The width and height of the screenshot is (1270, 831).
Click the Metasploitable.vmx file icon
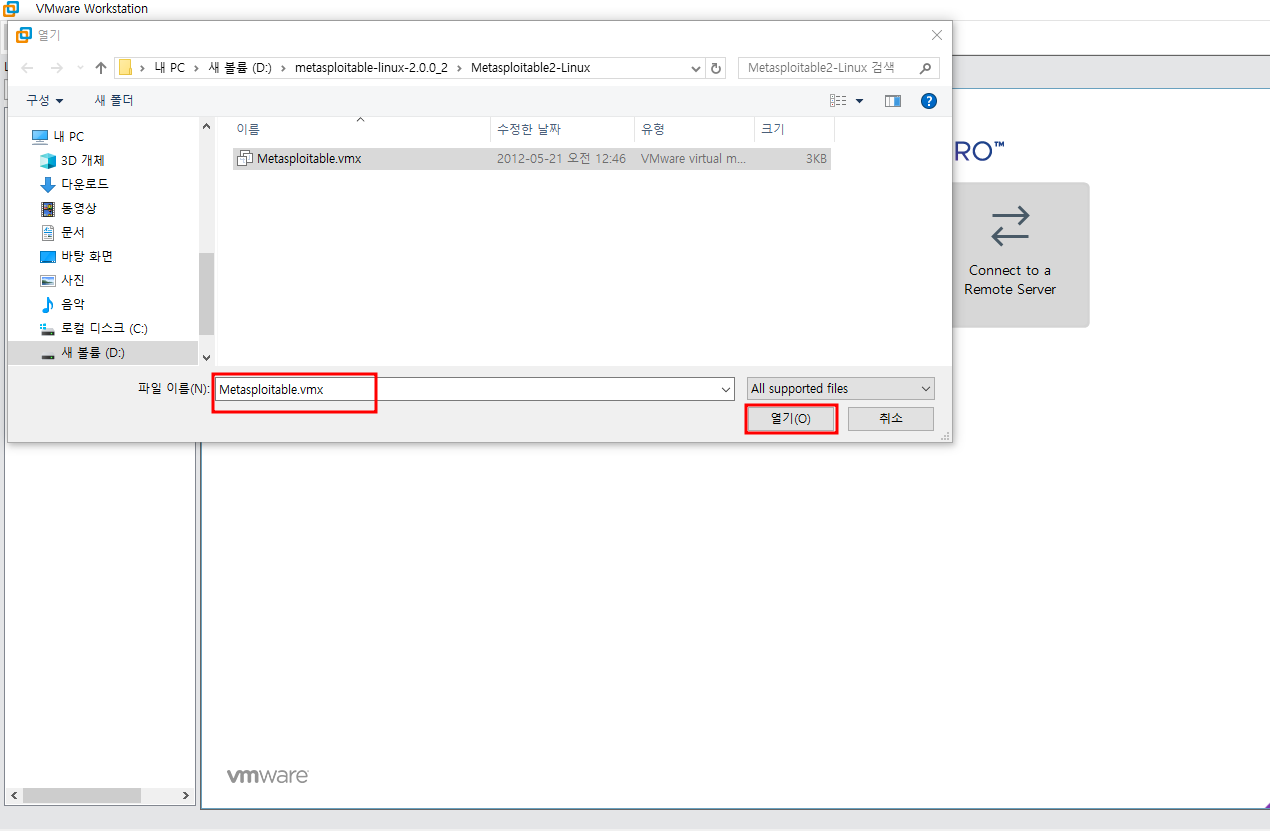(x=245, y=159)
